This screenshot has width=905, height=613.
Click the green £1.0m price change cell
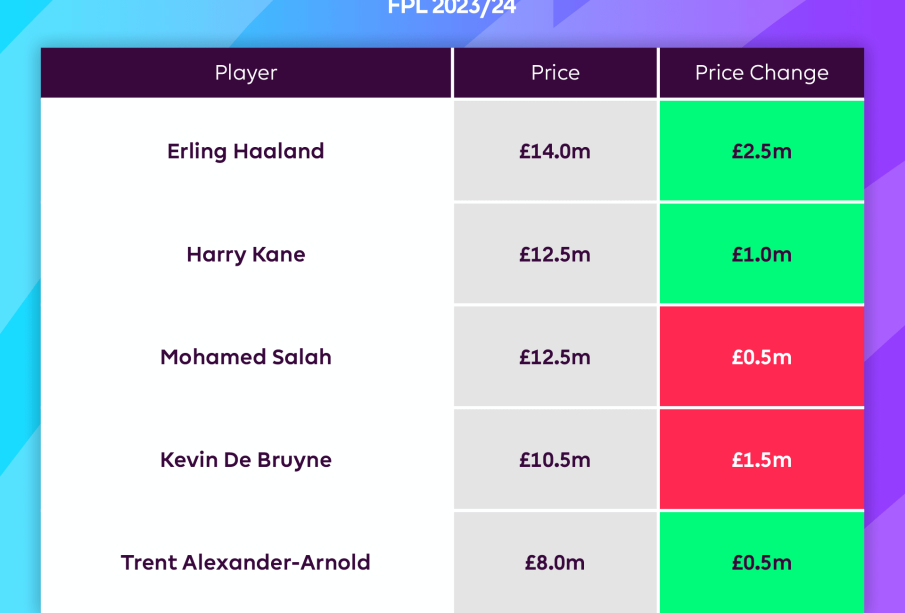(761, 254)
